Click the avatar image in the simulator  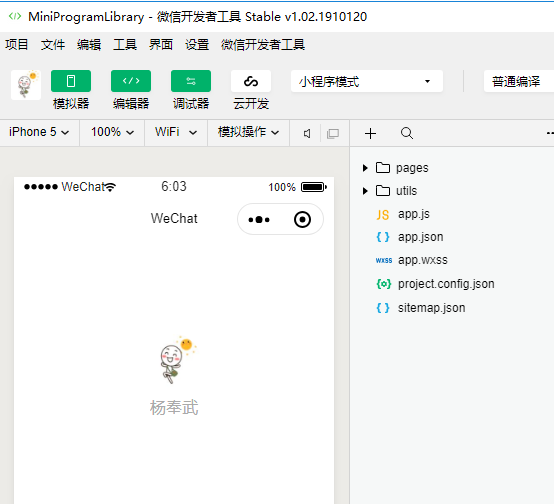(178, 359)
